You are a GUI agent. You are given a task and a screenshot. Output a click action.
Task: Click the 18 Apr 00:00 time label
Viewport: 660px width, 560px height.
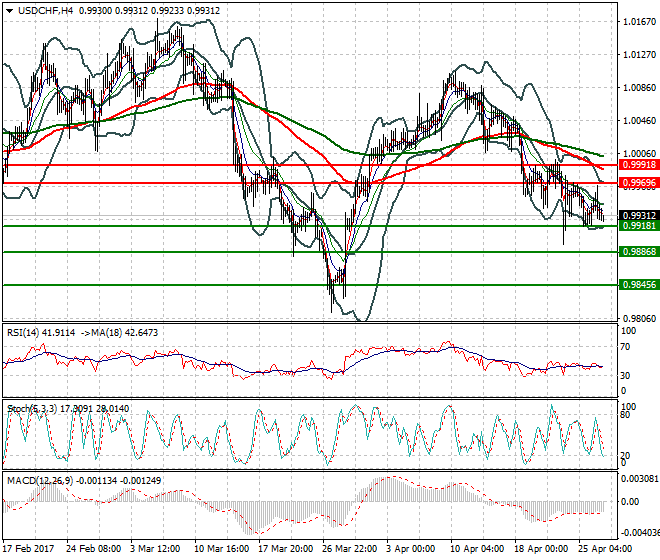pos(541,549)
